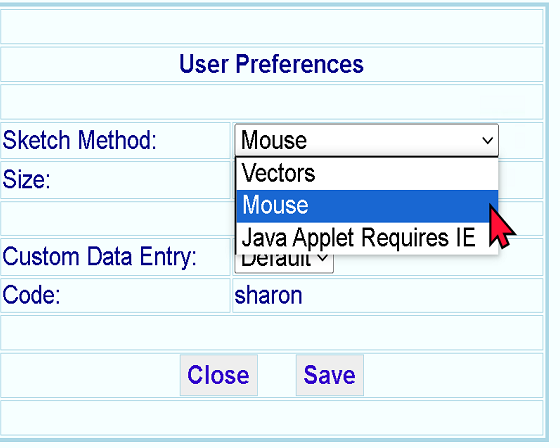Click the chevron on the Default dropdown
This screenshot has height=448, width=560.
coord(322,258)
